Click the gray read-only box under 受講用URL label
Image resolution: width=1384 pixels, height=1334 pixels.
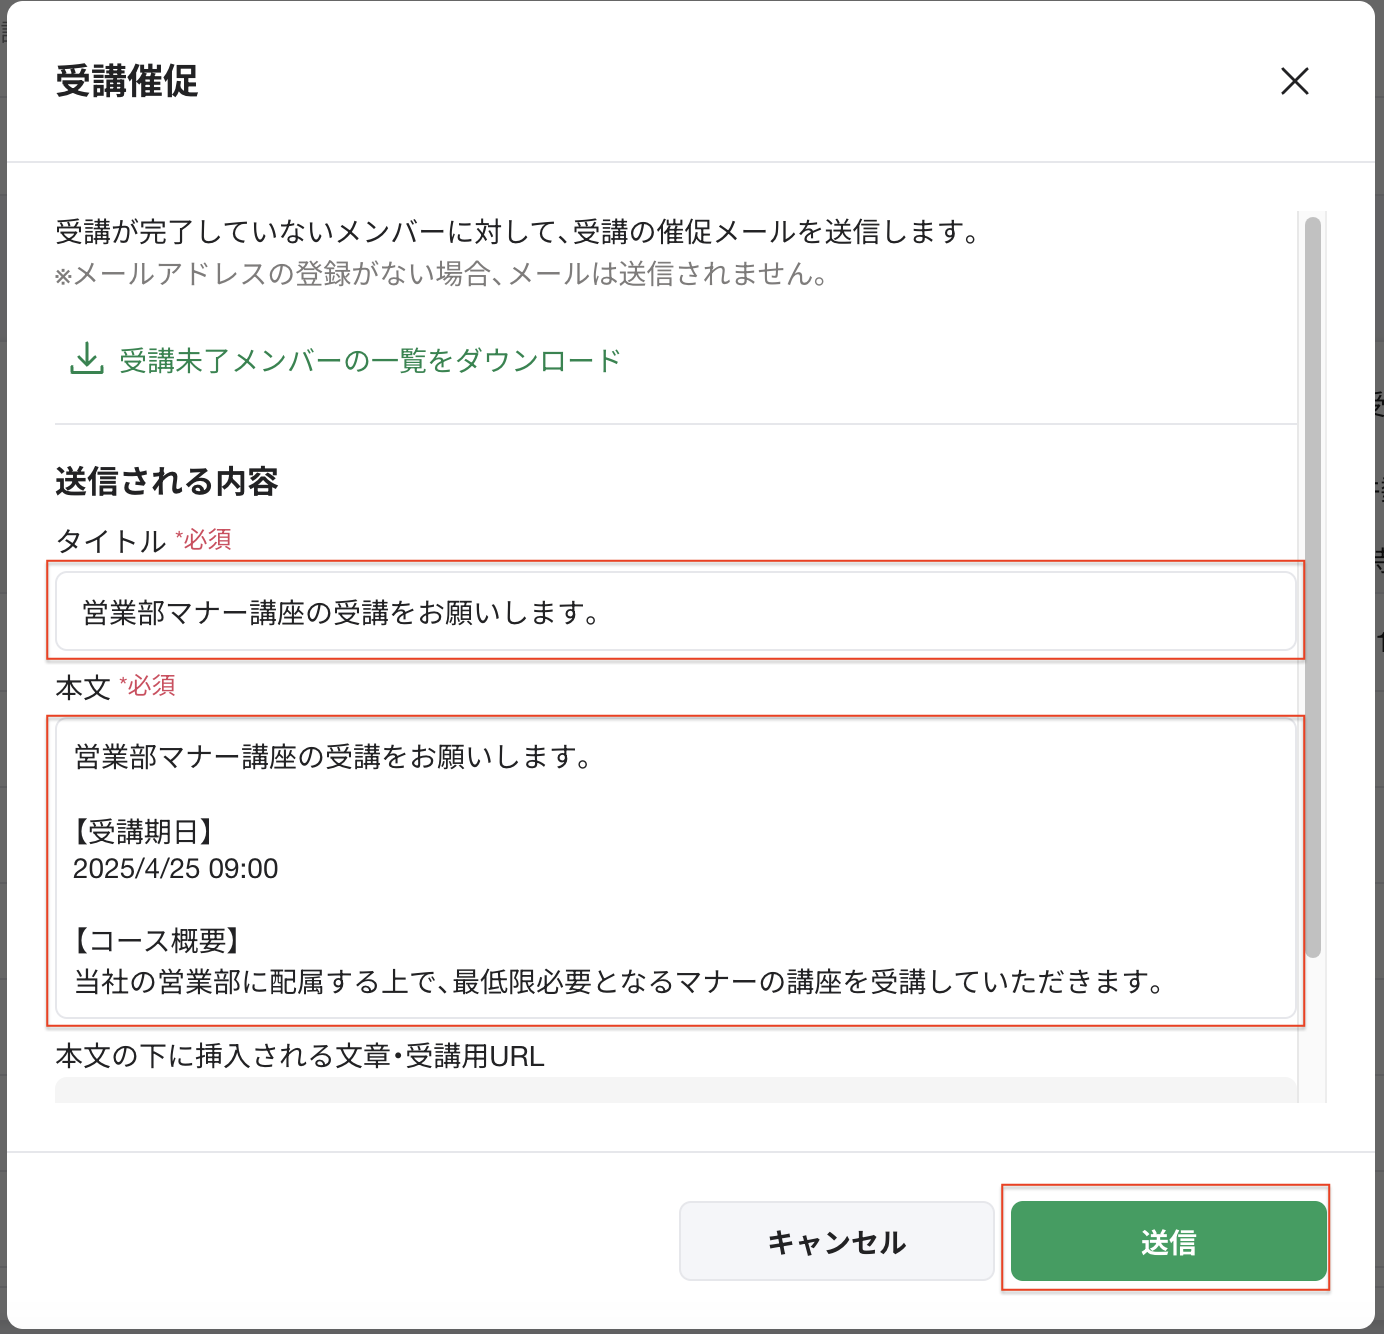[x=676, y=1090]
